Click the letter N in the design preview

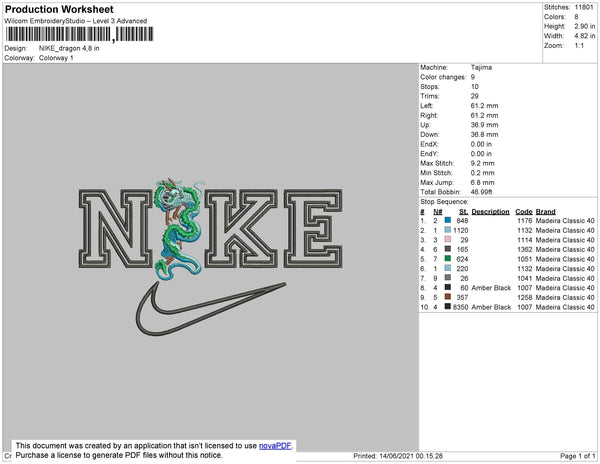(116, 229)
